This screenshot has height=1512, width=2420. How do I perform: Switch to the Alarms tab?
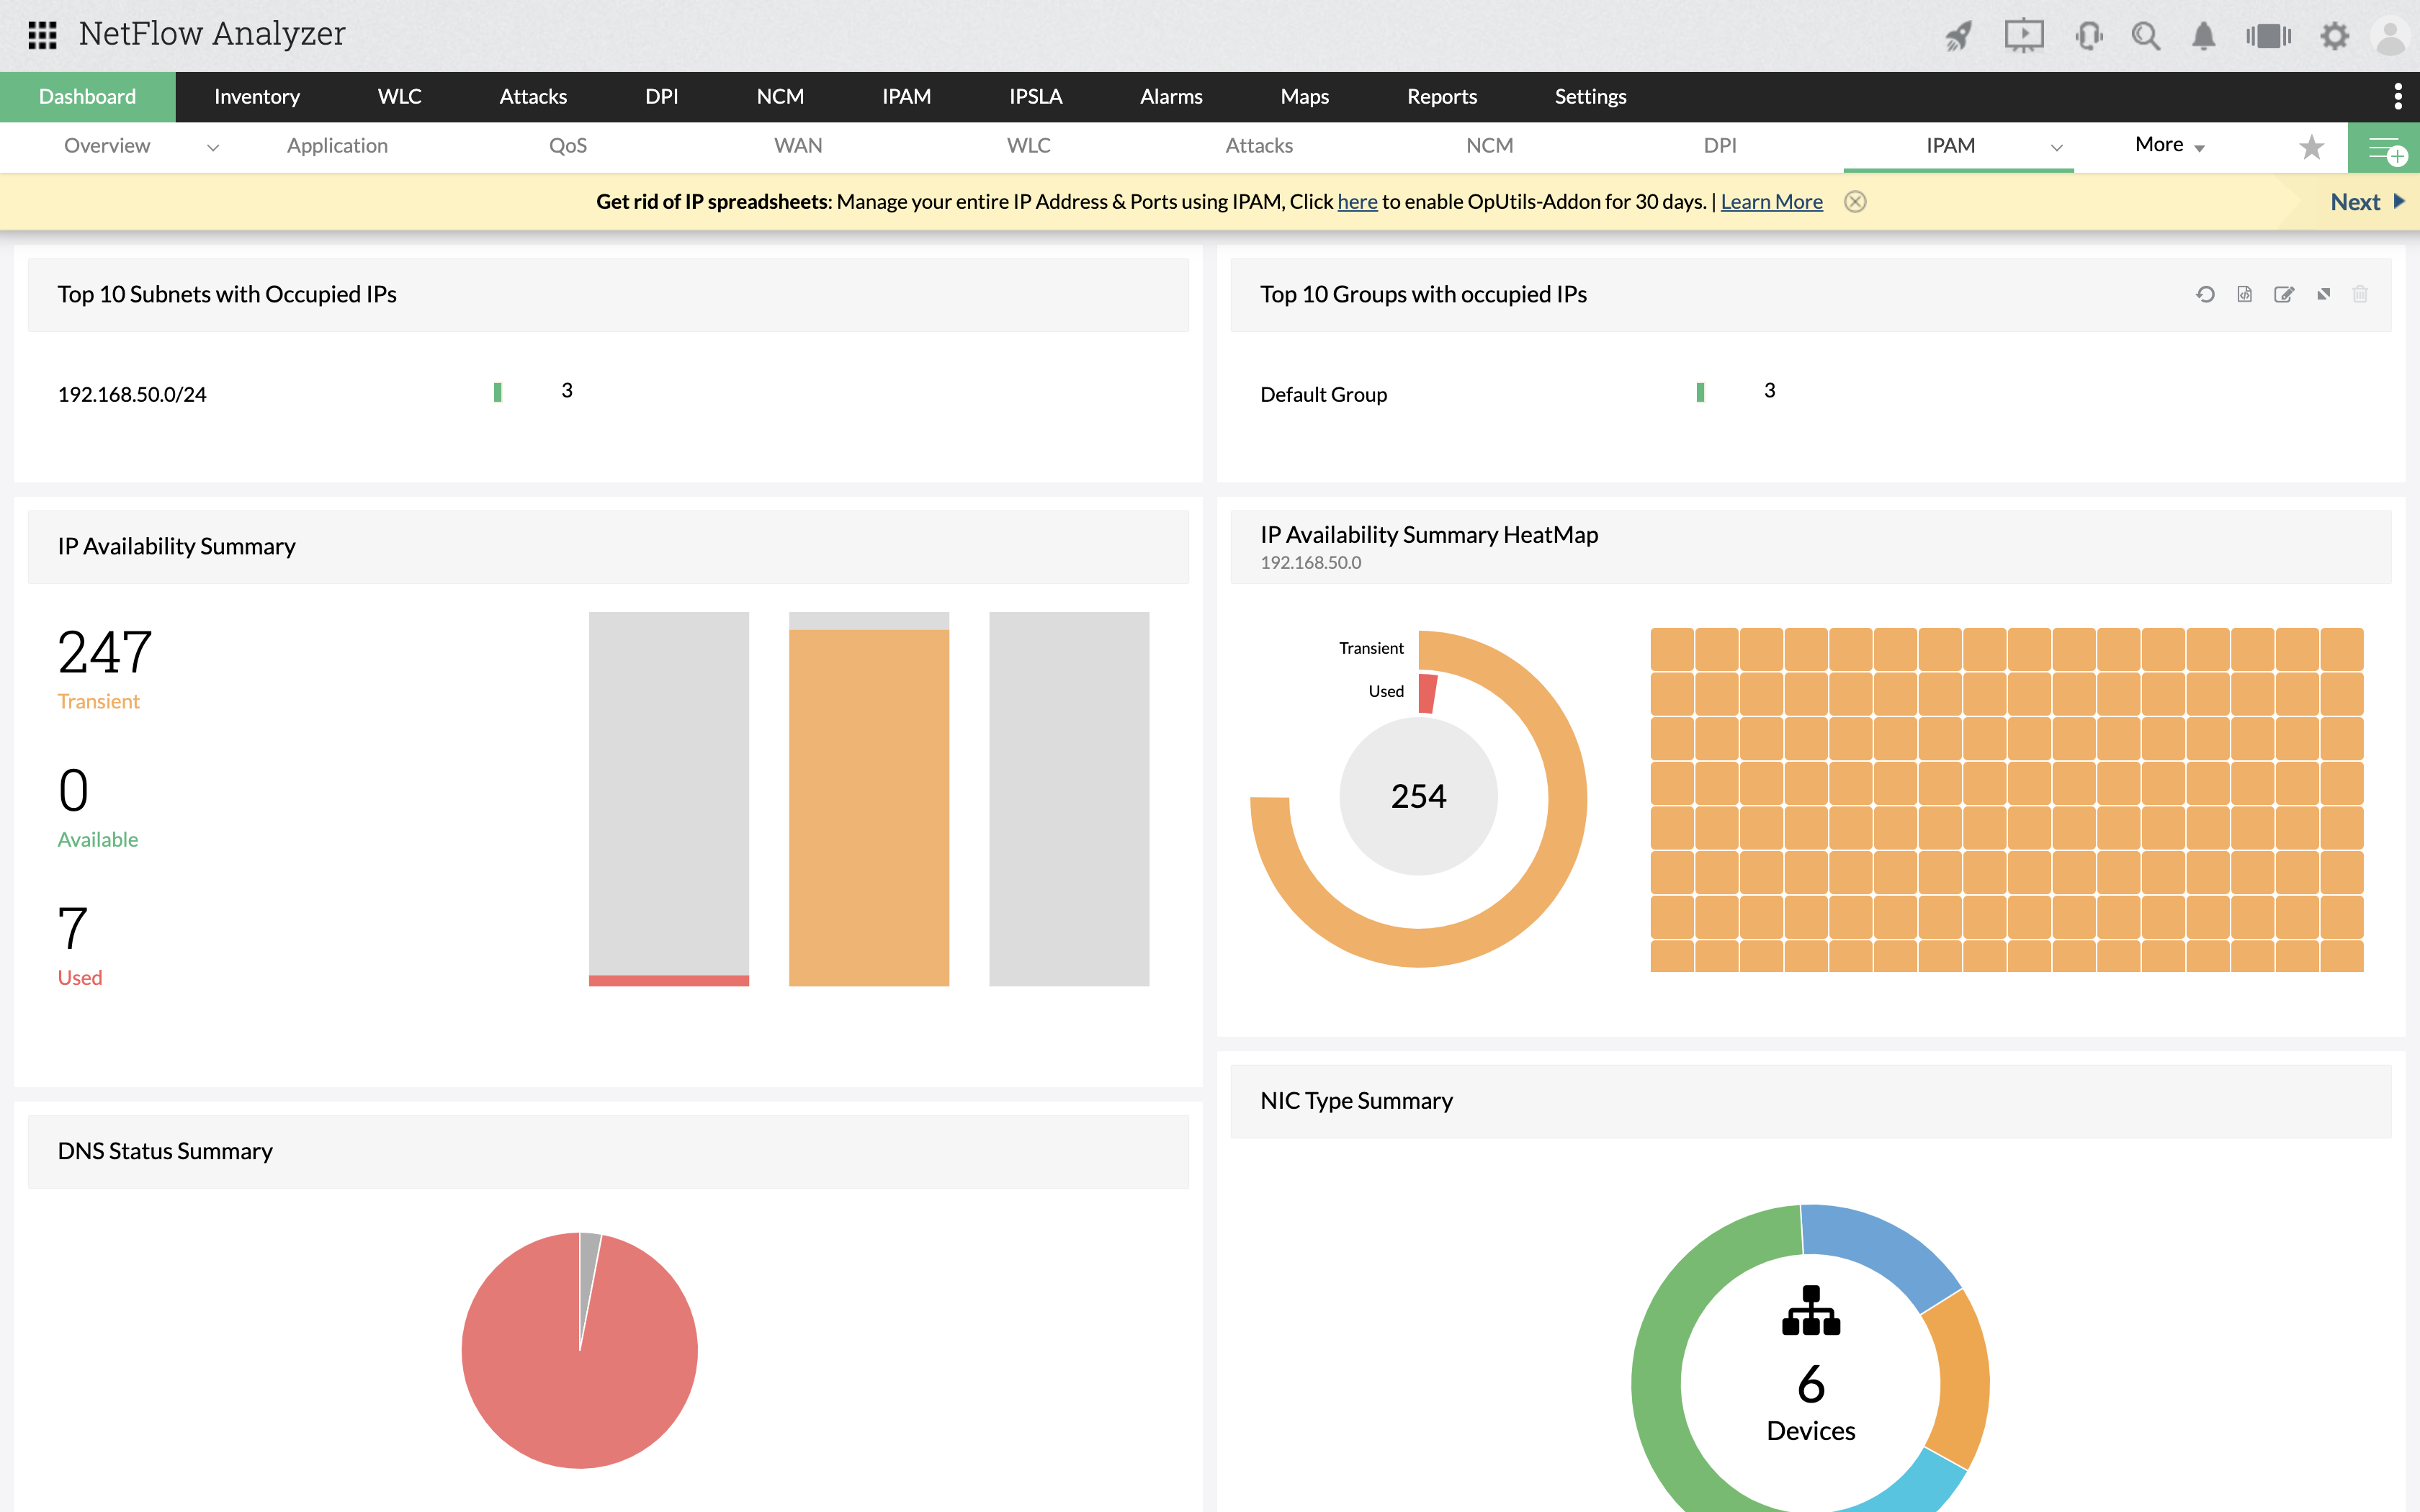click(1170, 96)
